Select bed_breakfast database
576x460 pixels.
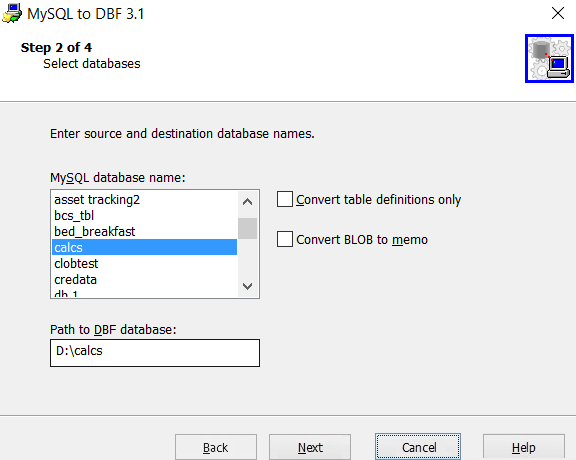point(144,231)
